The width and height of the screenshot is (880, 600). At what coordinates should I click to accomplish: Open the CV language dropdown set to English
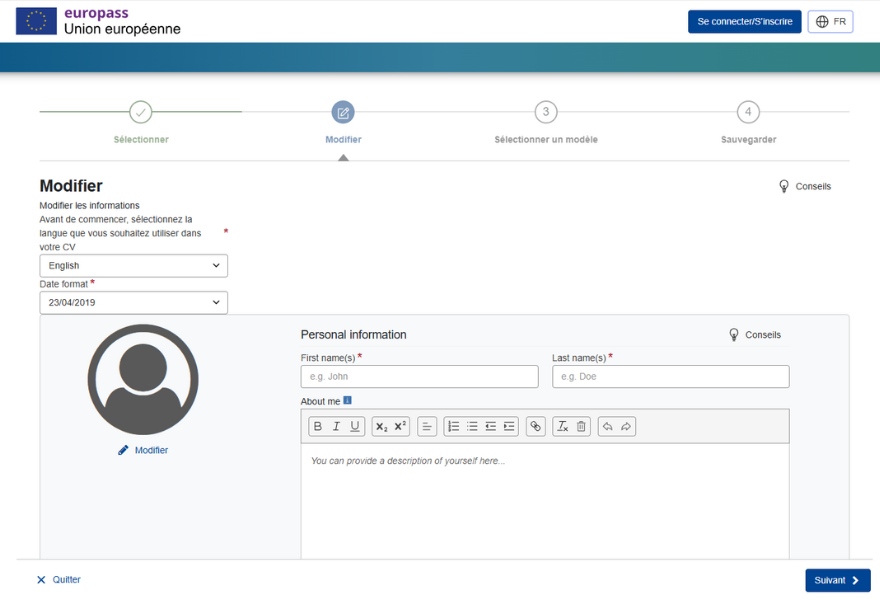coord(133,265)
